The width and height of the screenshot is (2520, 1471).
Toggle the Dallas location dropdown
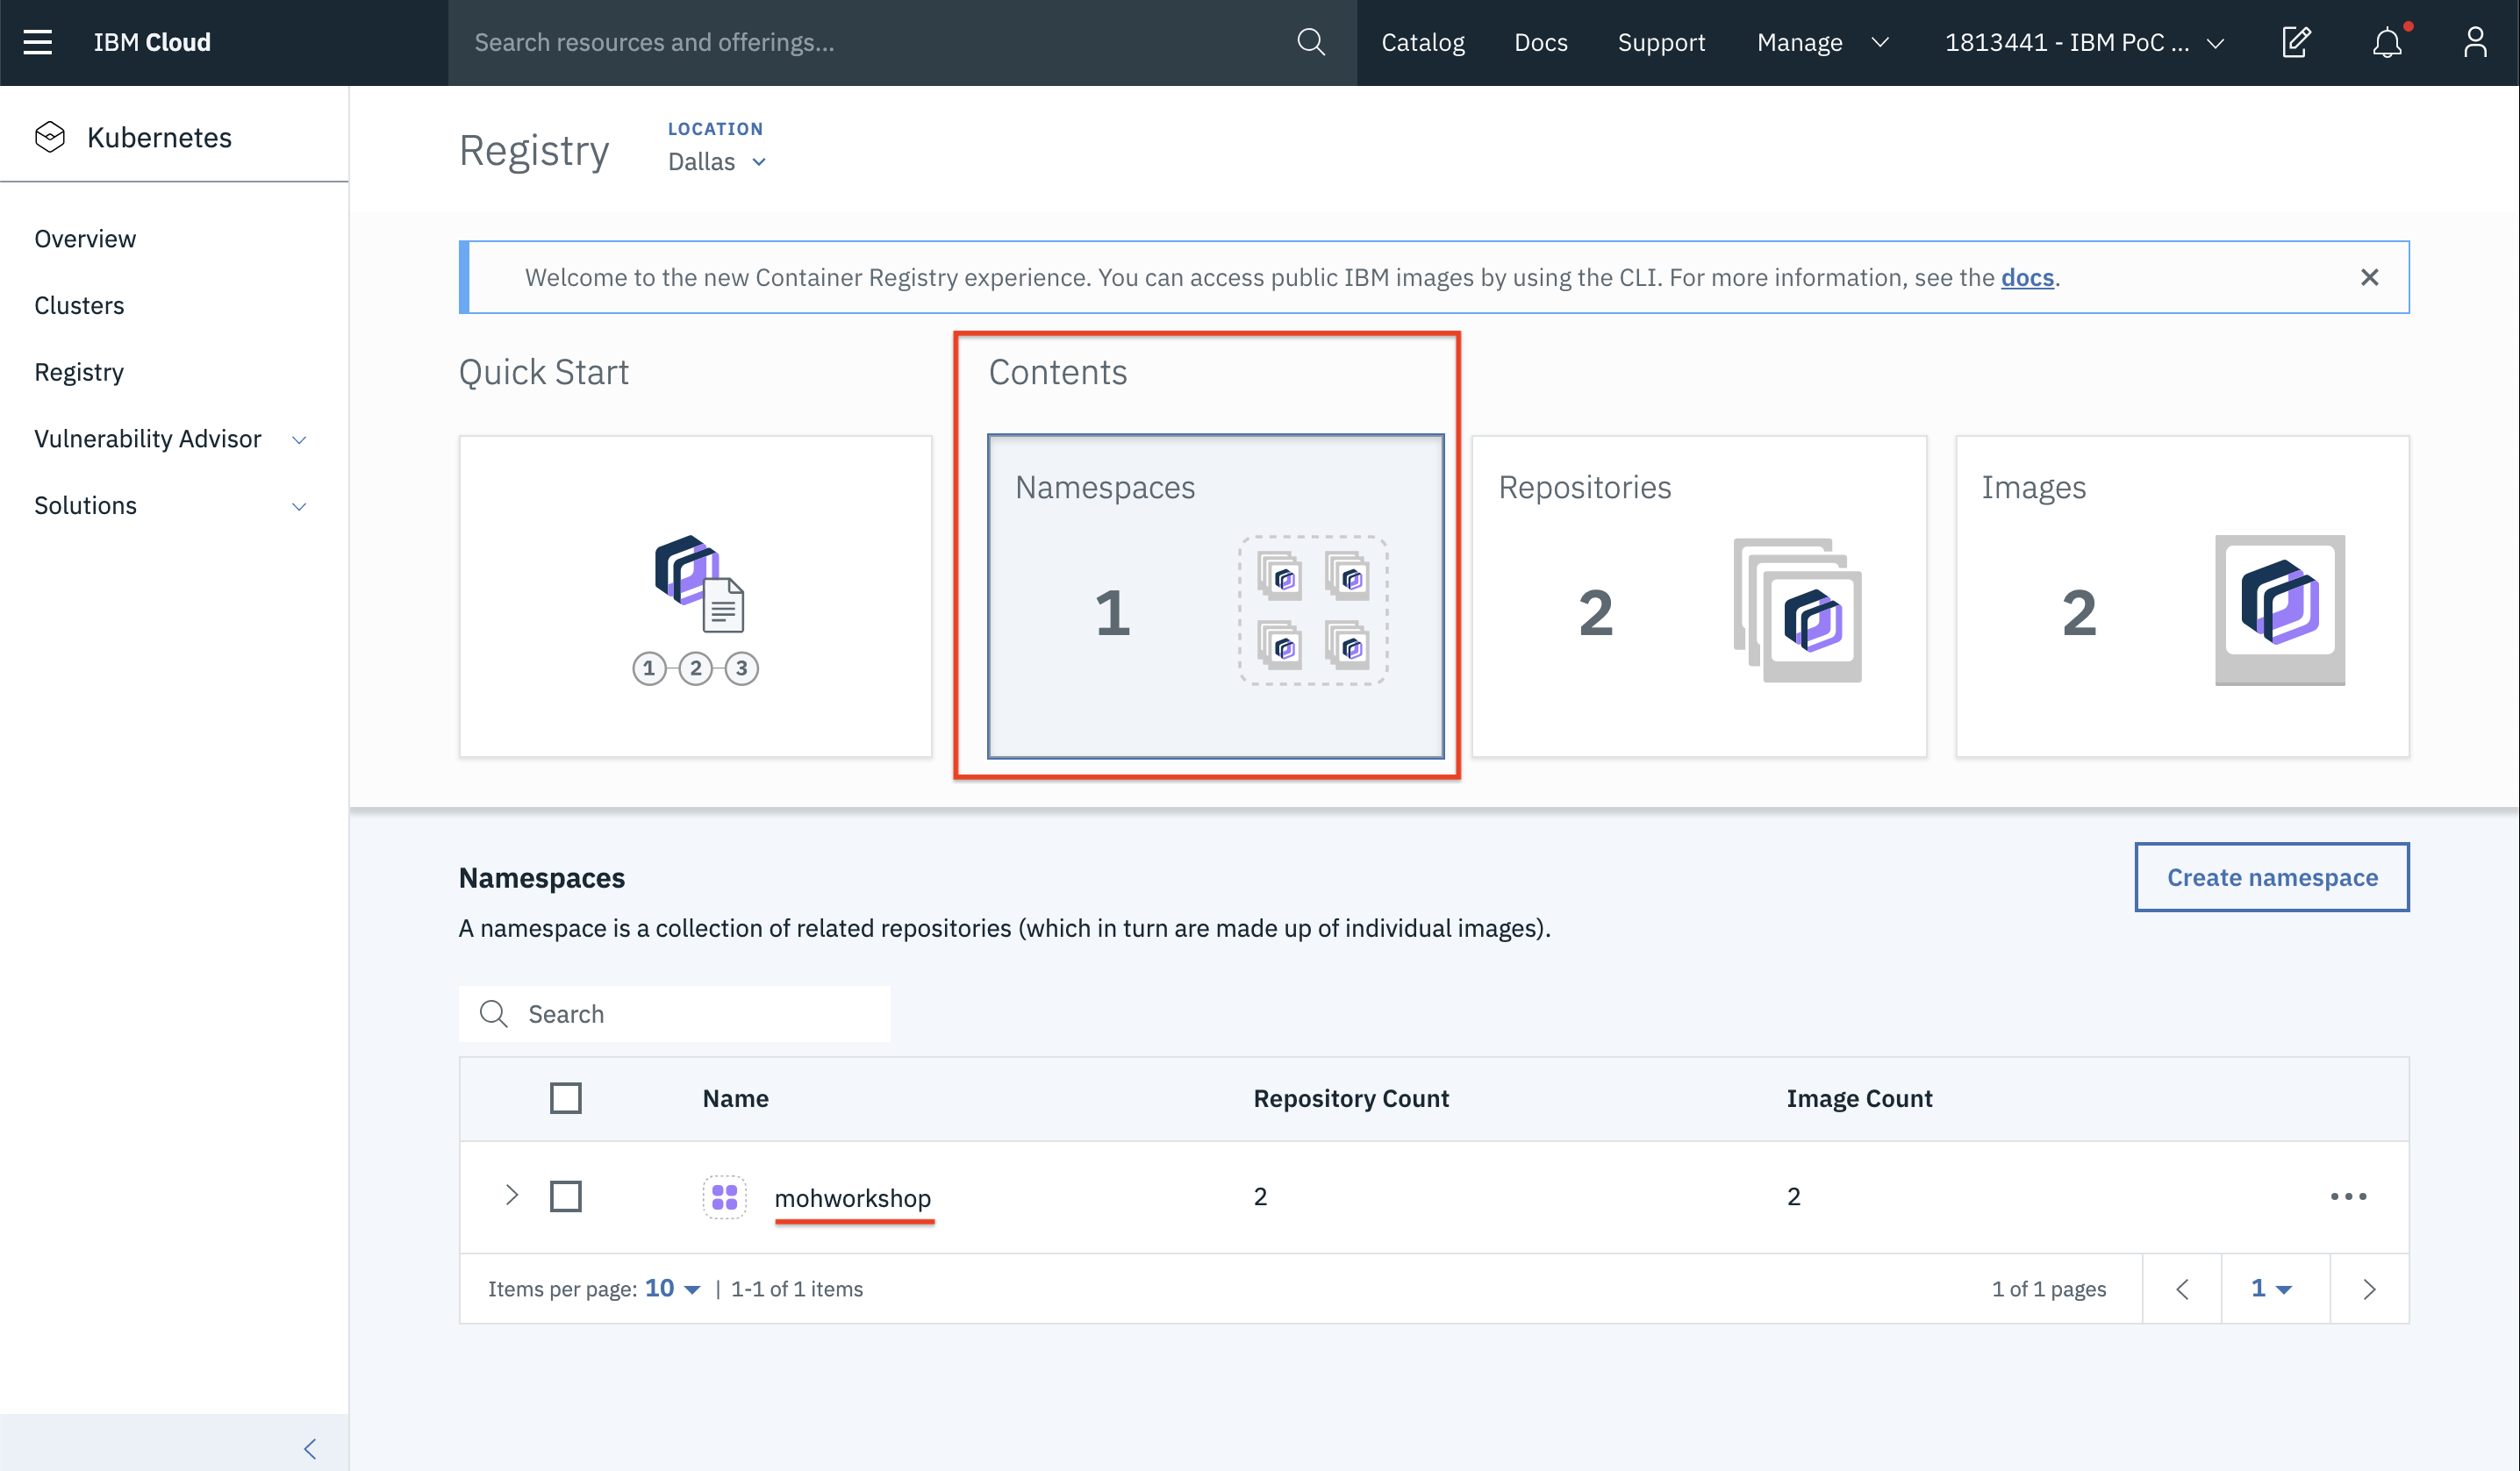[x=716, y=161]
